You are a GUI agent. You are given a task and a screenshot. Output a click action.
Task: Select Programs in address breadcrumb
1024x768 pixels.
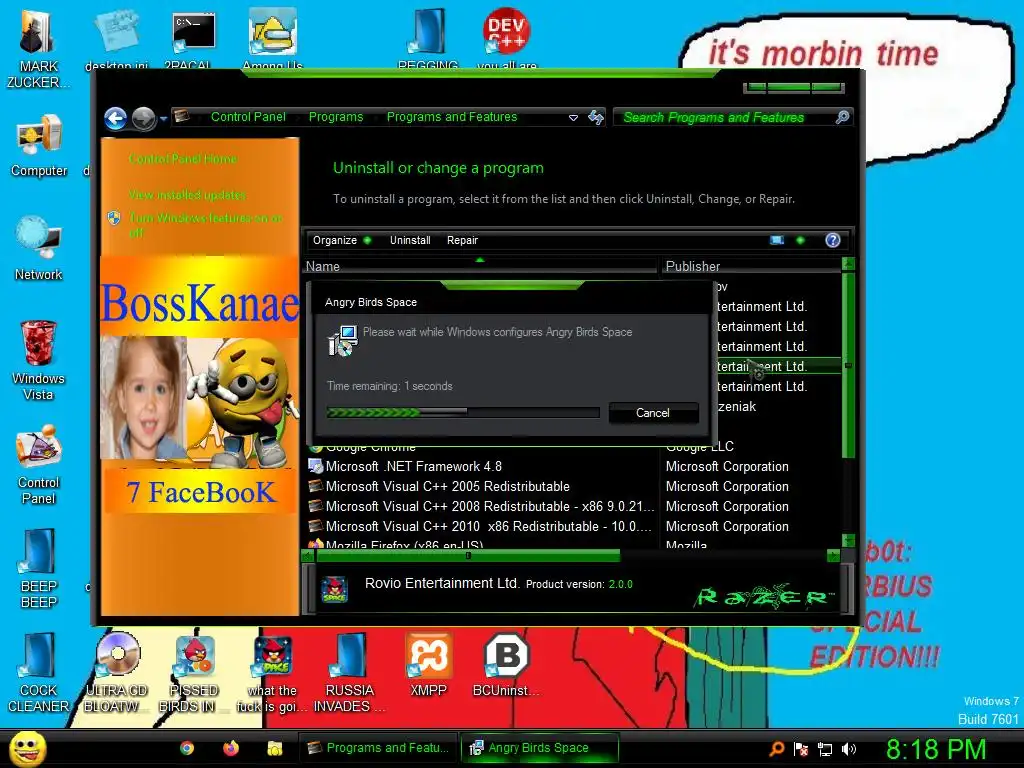point(336,117)
